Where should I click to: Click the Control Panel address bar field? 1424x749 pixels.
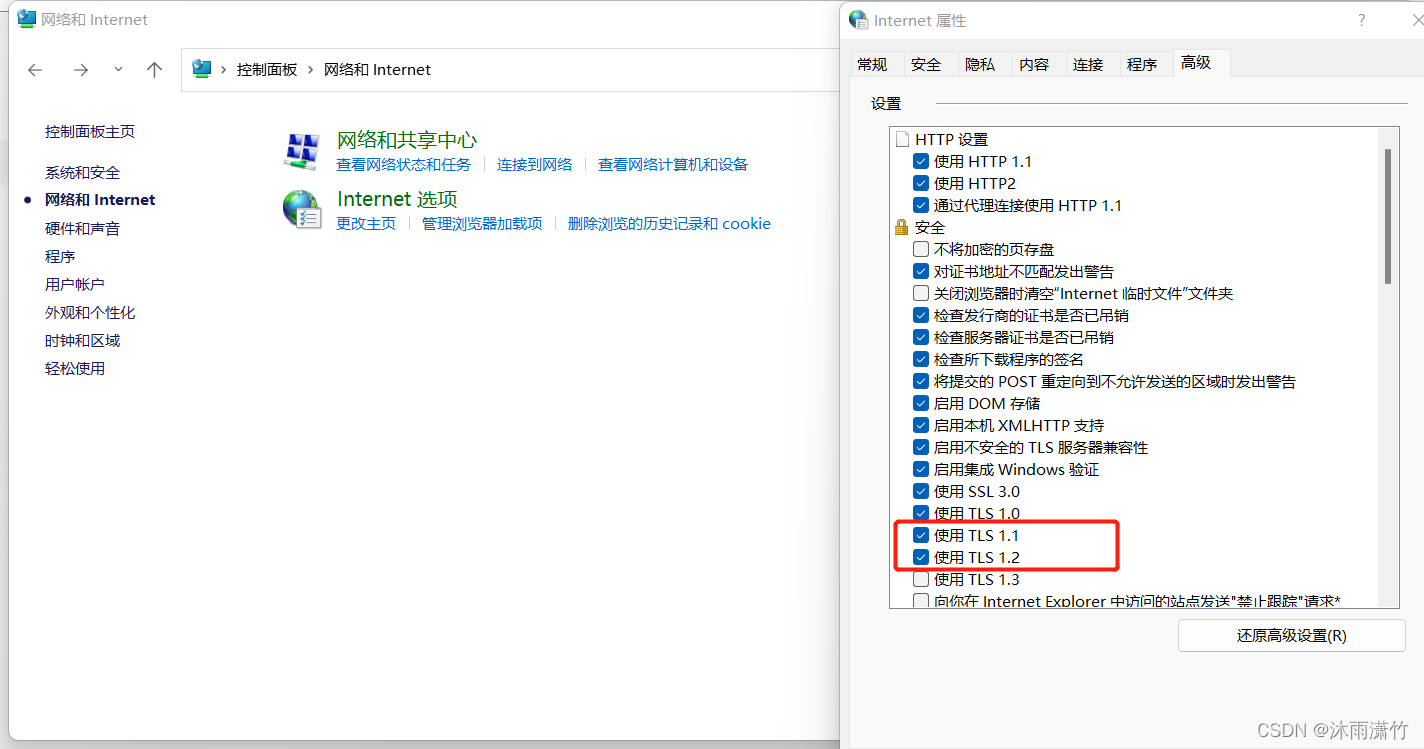coord(510,70)
